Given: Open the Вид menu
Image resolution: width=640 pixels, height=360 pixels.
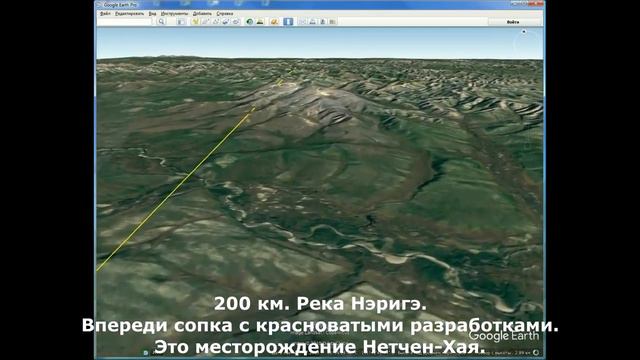Looking at the screenshot, I should pyautogui.click(x=152, y=13).
